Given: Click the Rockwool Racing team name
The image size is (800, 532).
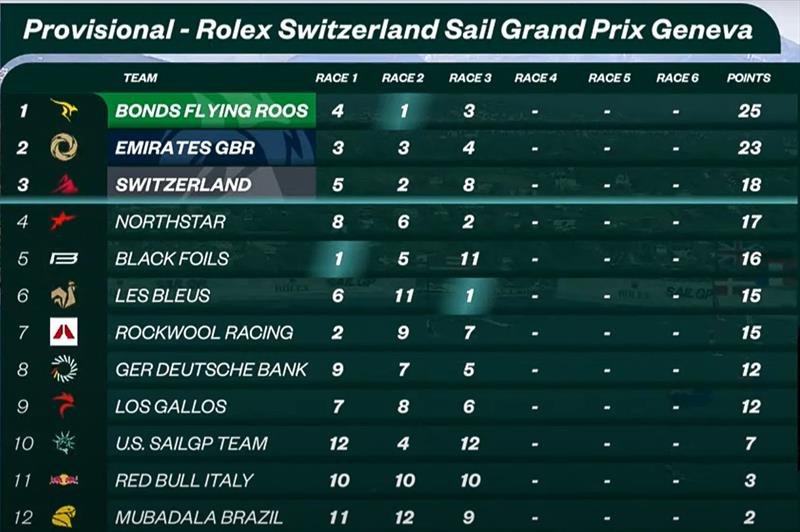Looking at the screenshot, I should [204, 332].
